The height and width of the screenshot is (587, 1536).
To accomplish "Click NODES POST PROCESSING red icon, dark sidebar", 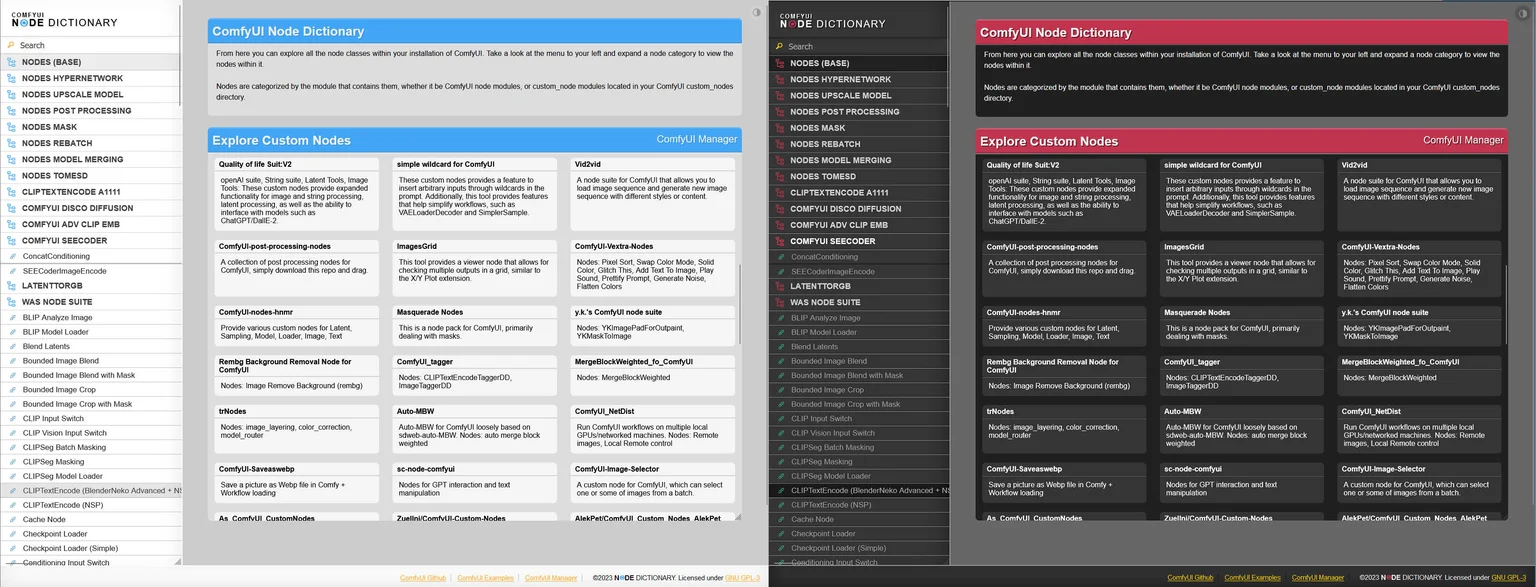I will click(779, 112).
